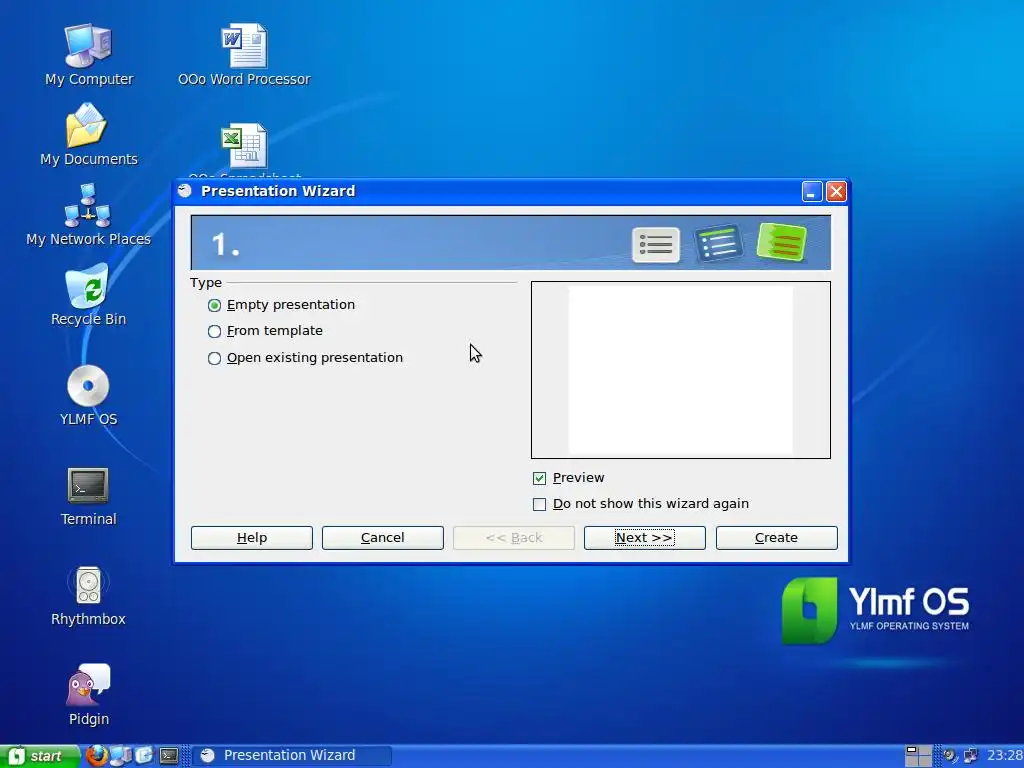Viewport: 1024px width, 768px height.
Task: Close the Presentation Wizard window
Action: (836, 191)
